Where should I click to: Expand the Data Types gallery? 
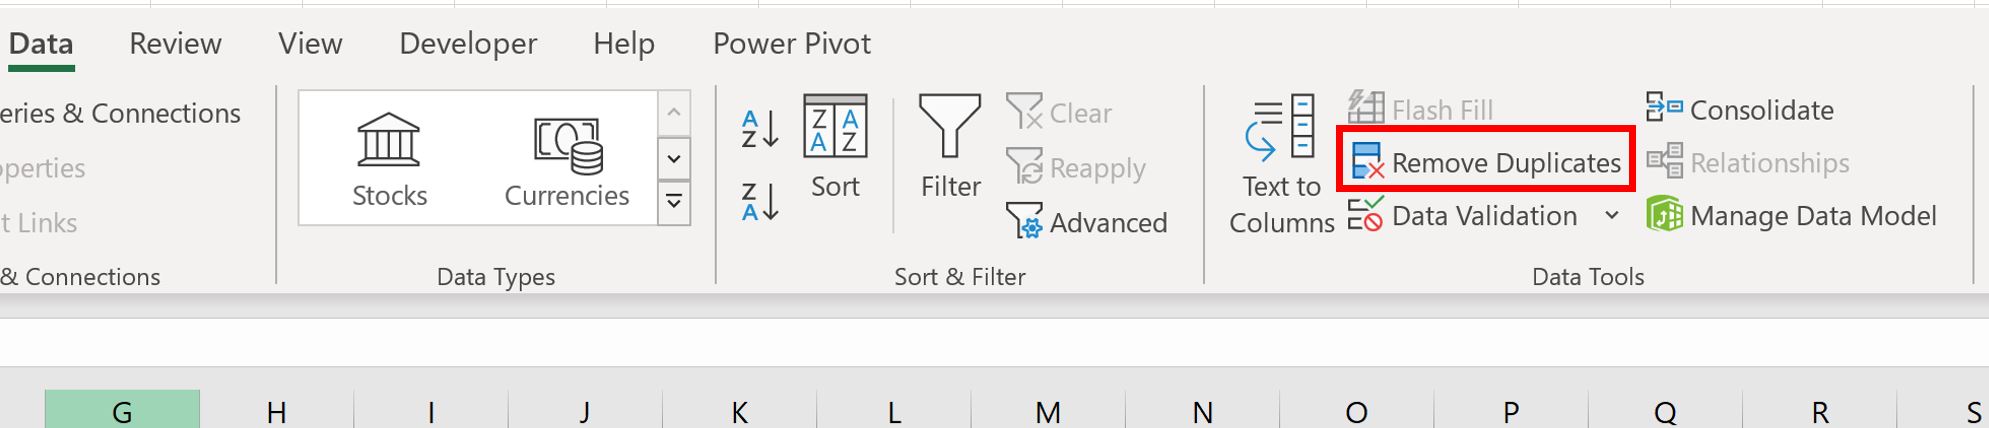pyautogui.click(x=674, y=203)
